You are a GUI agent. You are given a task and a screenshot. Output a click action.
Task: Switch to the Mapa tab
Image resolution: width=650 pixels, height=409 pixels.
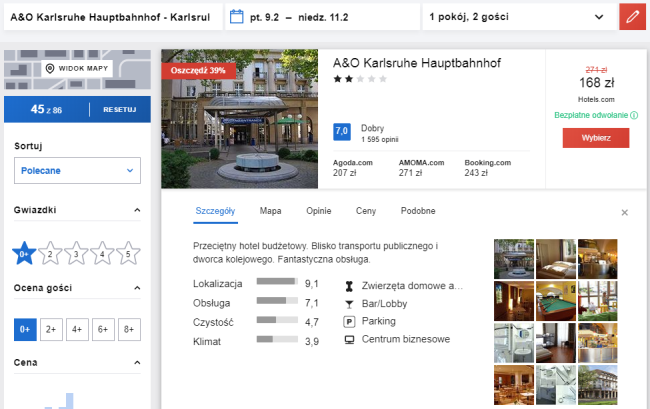coord(270,211)
